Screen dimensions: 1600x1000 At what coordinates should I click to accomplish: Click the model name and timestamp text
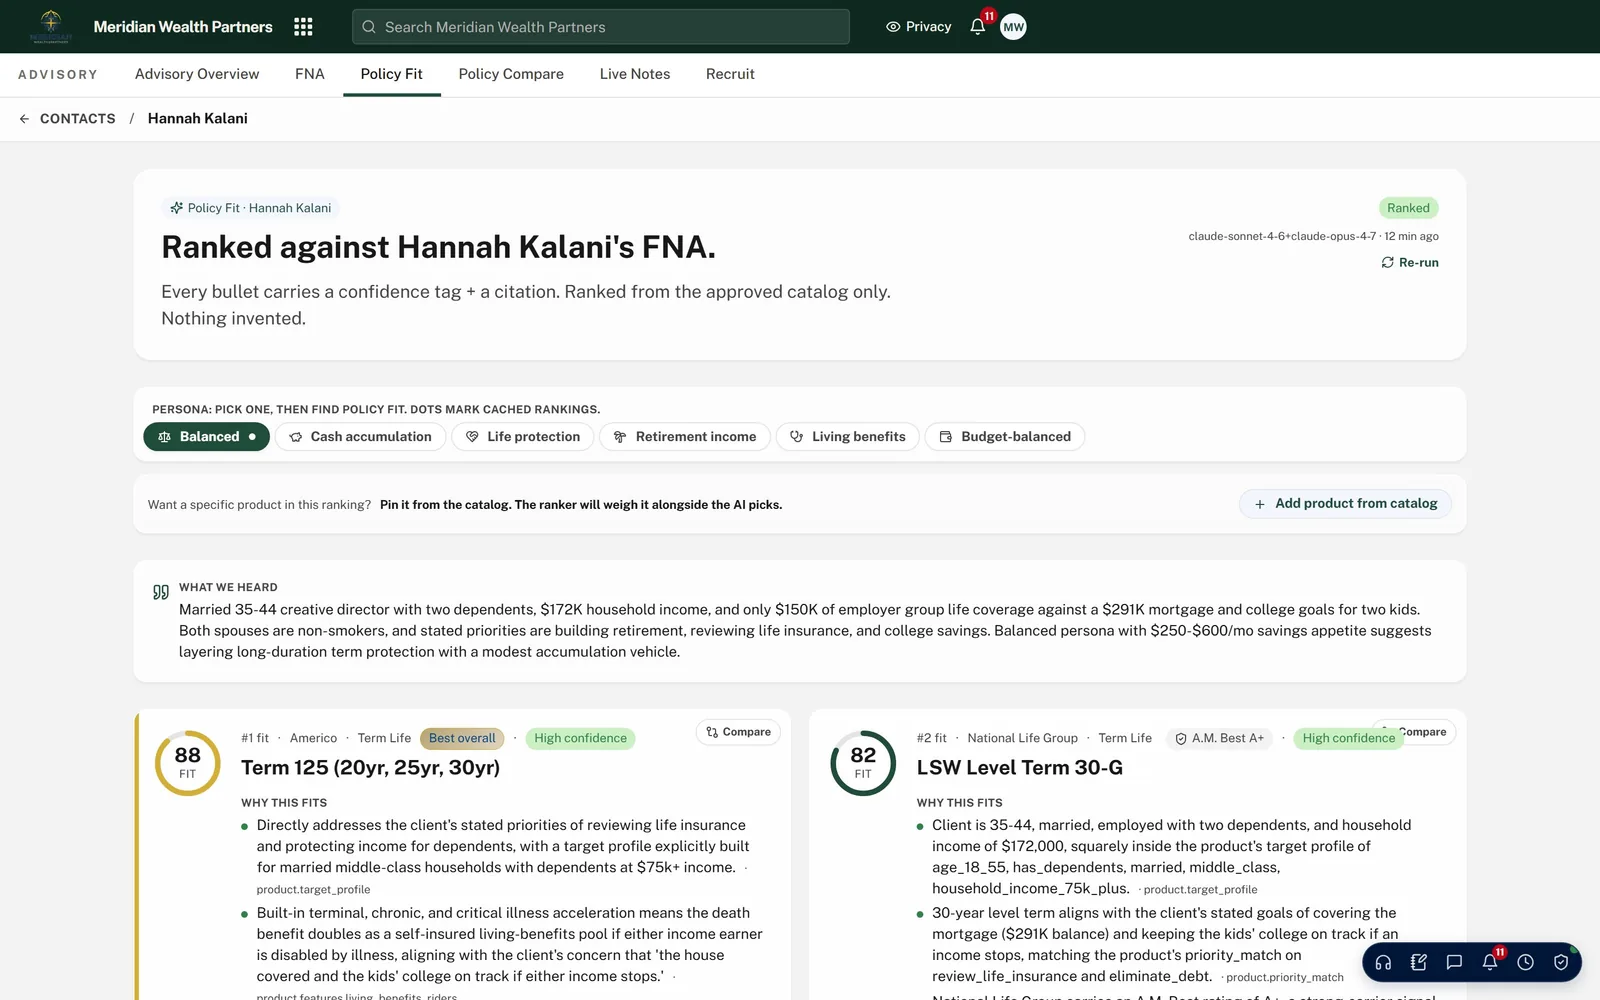point(1313,237)
